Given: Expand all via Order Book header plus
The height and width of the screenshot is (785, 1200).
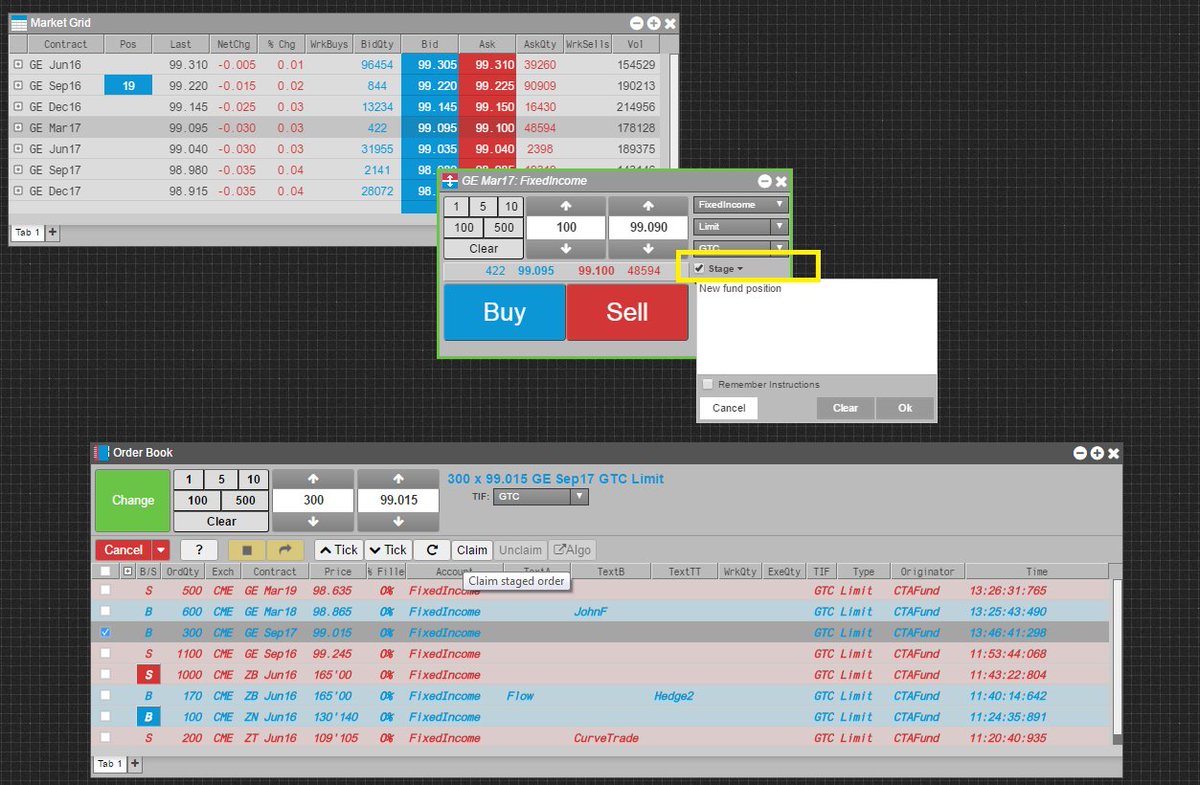Looking at the screenshot, I should [x=127, y=571].
